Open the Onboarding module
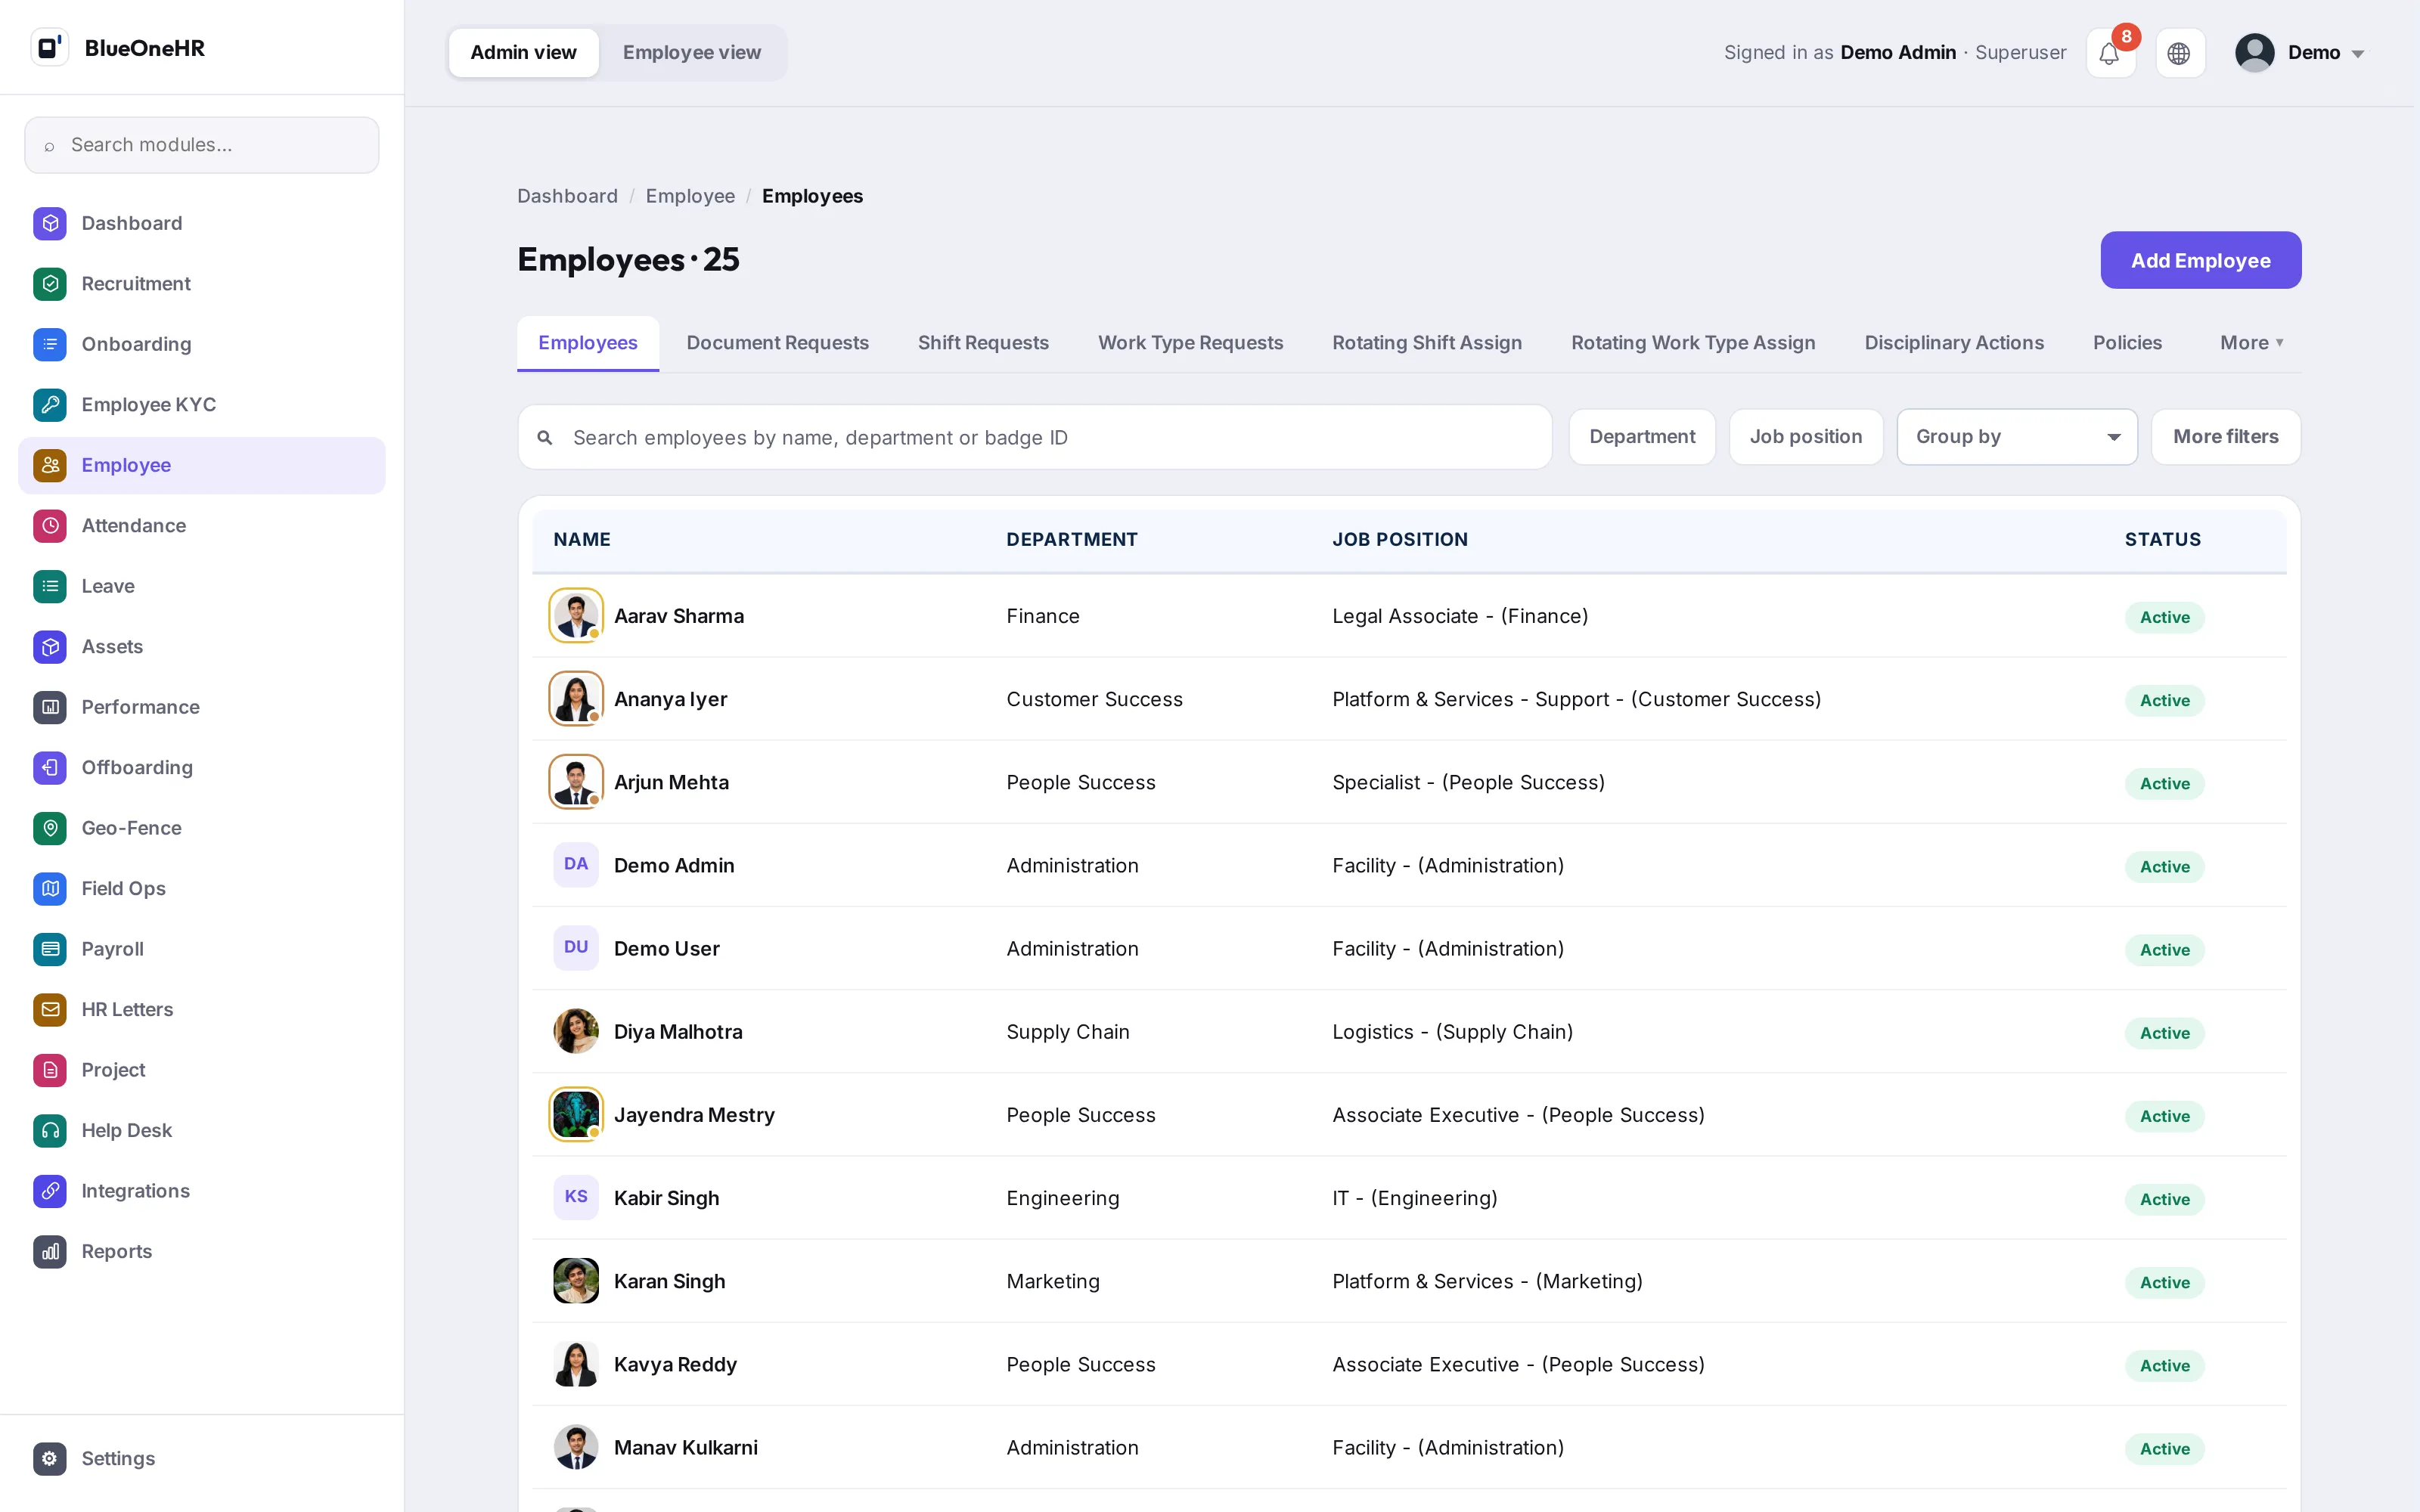The height and width of the screenshot is (1512, 2420). pos(202,344)
